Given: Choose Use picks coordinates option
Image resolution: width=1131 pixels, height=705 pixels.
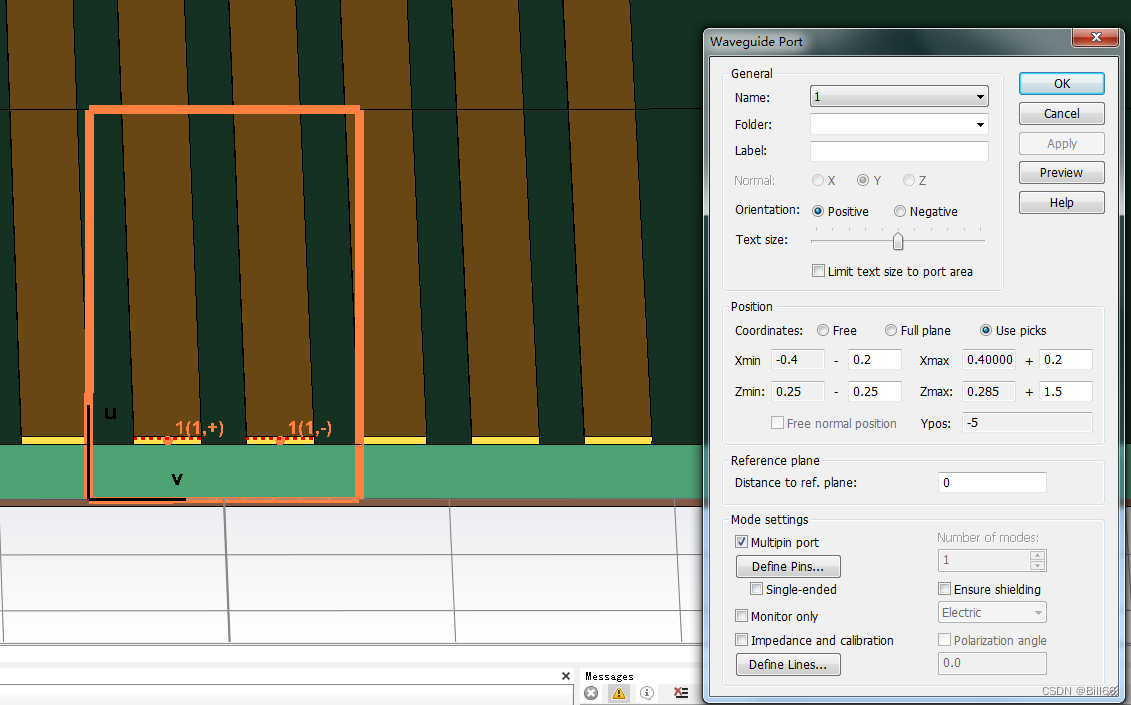Looking at the screenshot, I should (986, 330).
